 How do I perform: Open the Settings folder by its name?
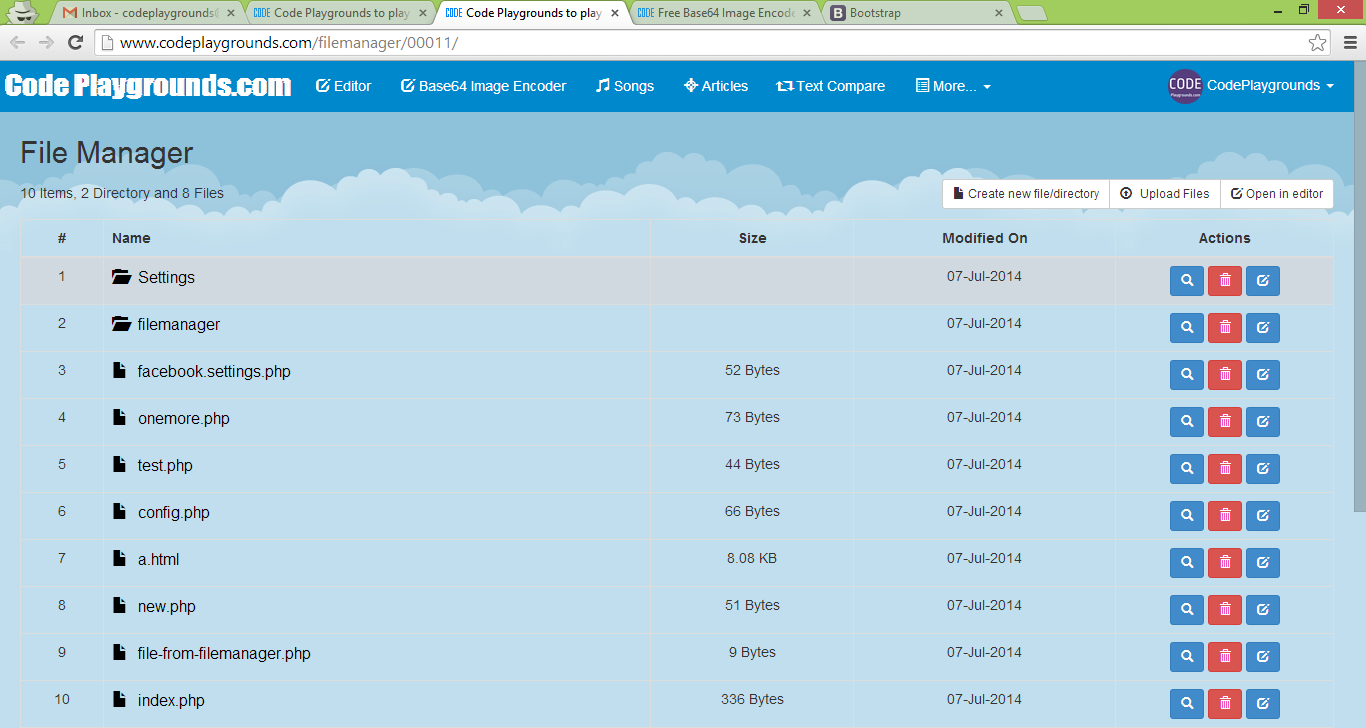166,278
